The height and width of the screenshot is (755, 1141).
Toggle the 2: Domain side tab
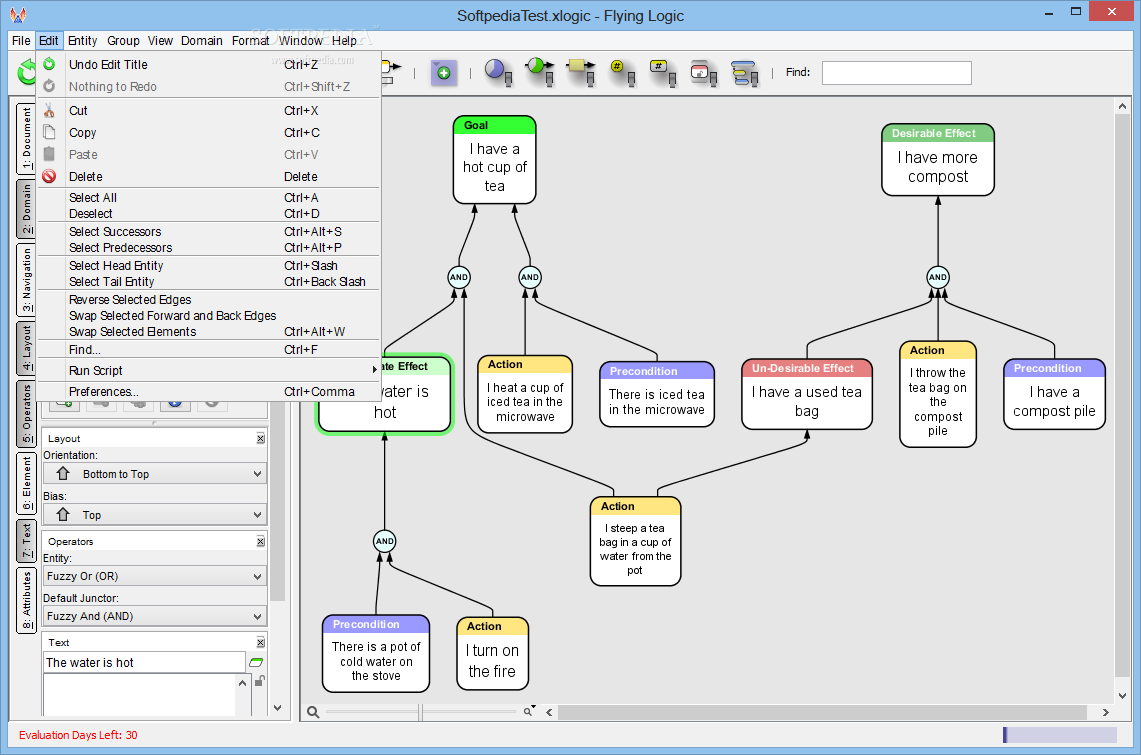click(26, 208)
